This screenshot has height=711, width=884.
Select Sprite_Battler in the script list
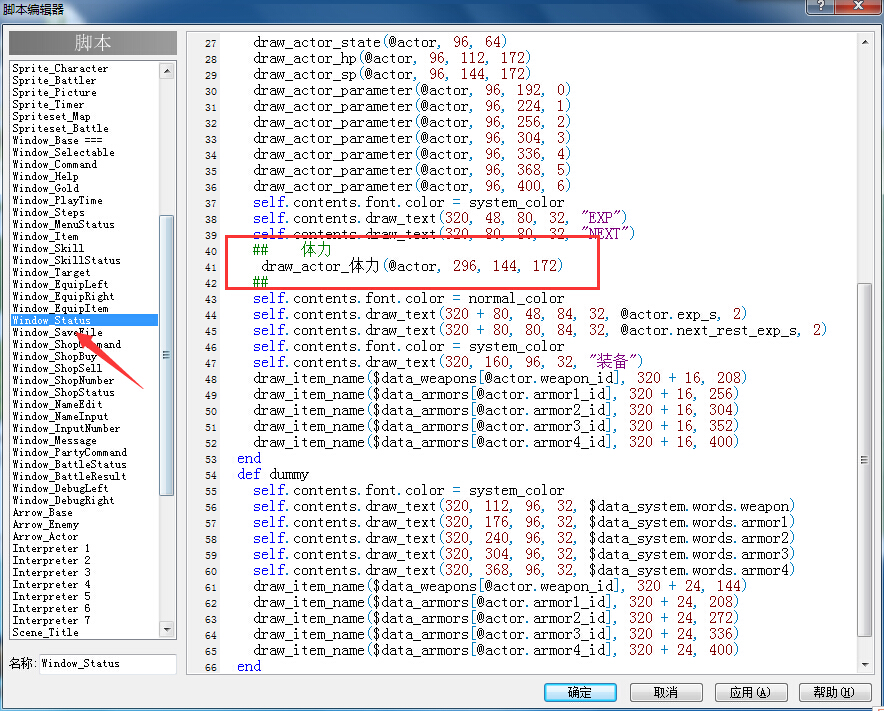tap(54, 80)
